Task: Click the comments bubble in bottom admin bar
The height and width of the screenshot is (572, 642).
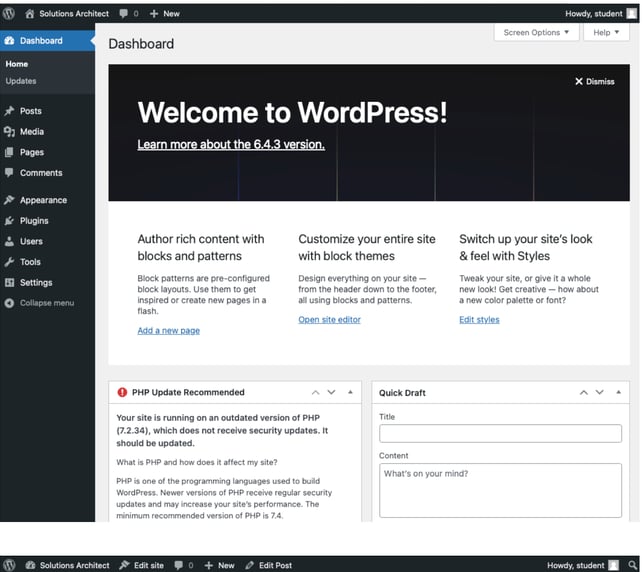Action: point(179,565)
